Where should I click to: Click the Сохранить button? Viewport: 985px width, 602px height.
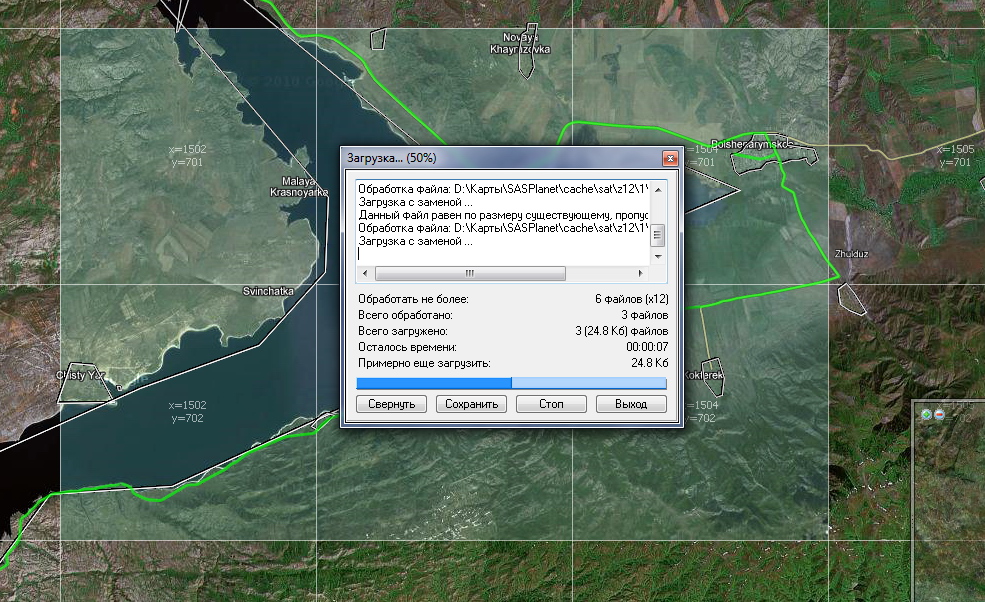(471, 404)
